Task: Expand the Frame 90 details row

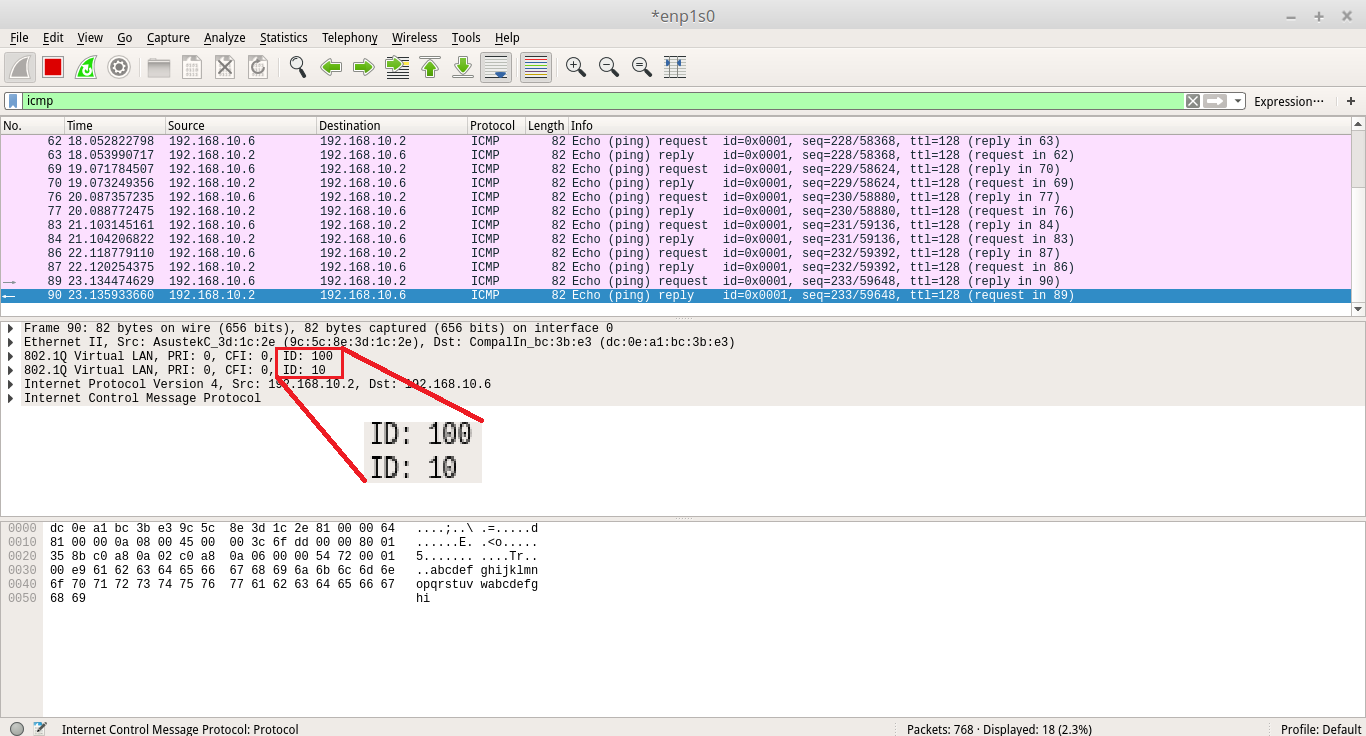Action: 11,328
